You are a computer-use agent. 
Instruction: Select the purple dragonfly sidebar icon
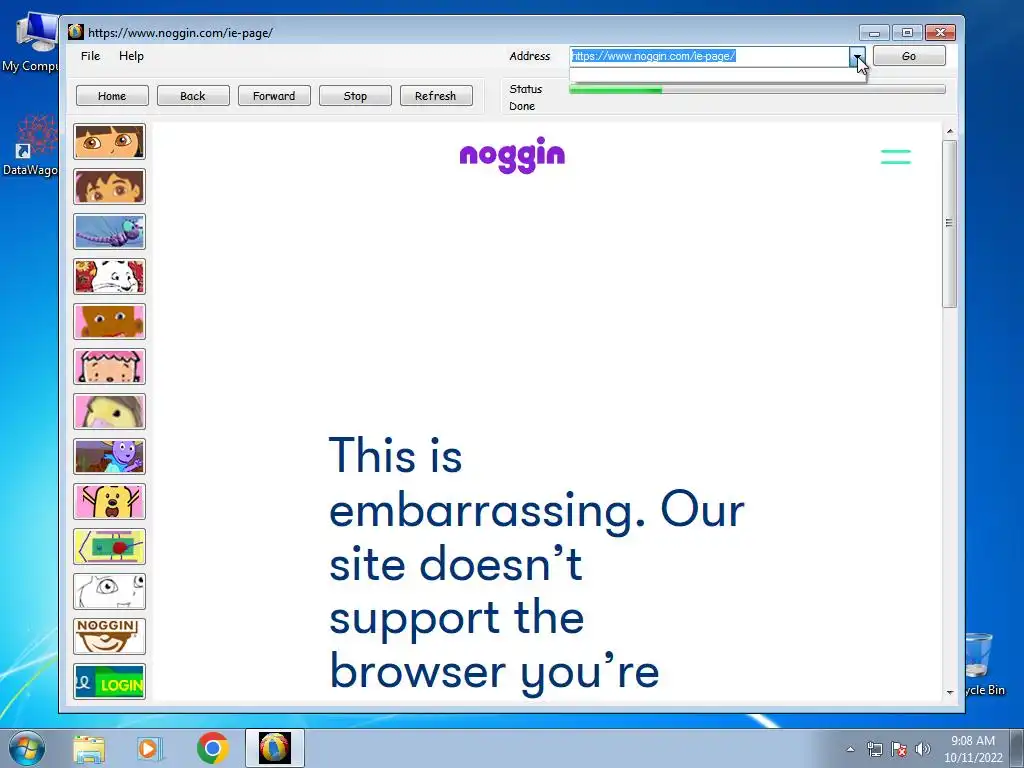pyautogui.click(x=109, y=232)
